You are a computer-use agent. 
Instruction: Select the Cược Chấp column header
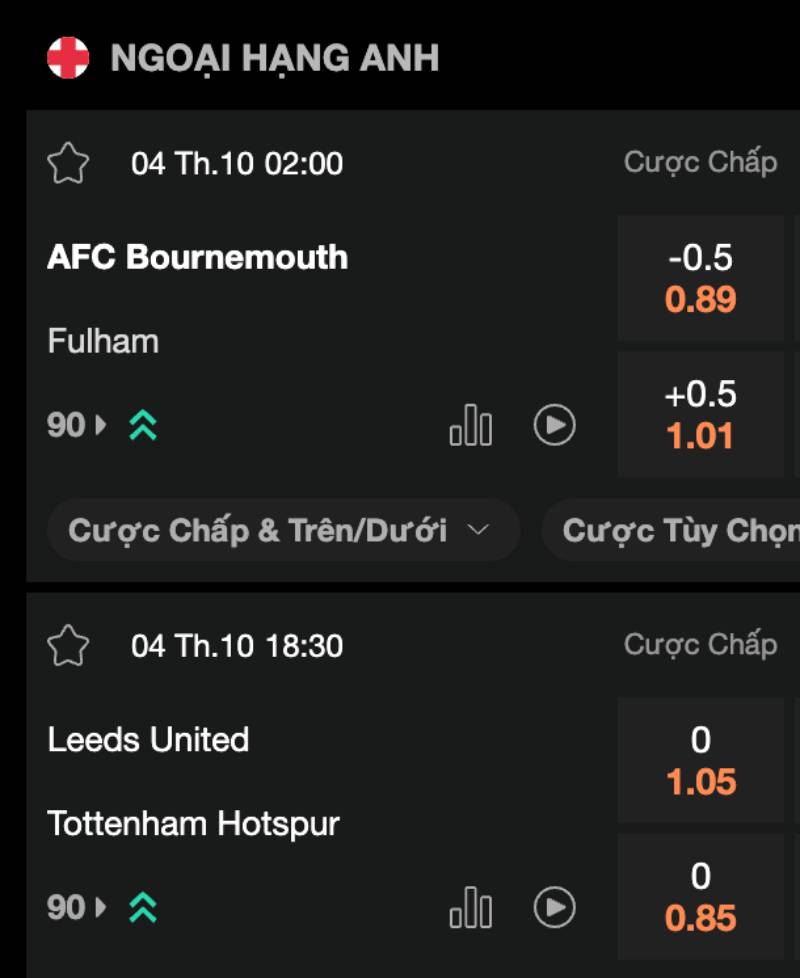[x=700, y=162]
